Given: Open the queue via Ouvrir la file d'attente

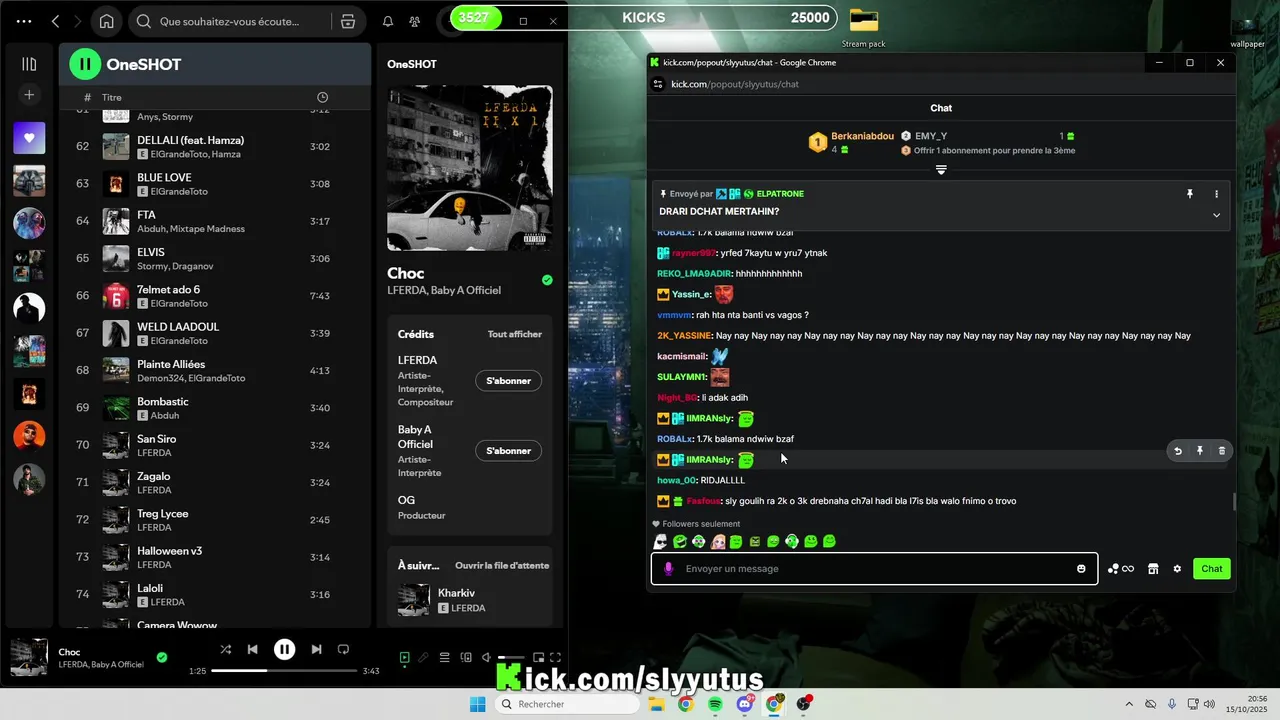Looking at the screenshot, I should [x=502, y=565].
